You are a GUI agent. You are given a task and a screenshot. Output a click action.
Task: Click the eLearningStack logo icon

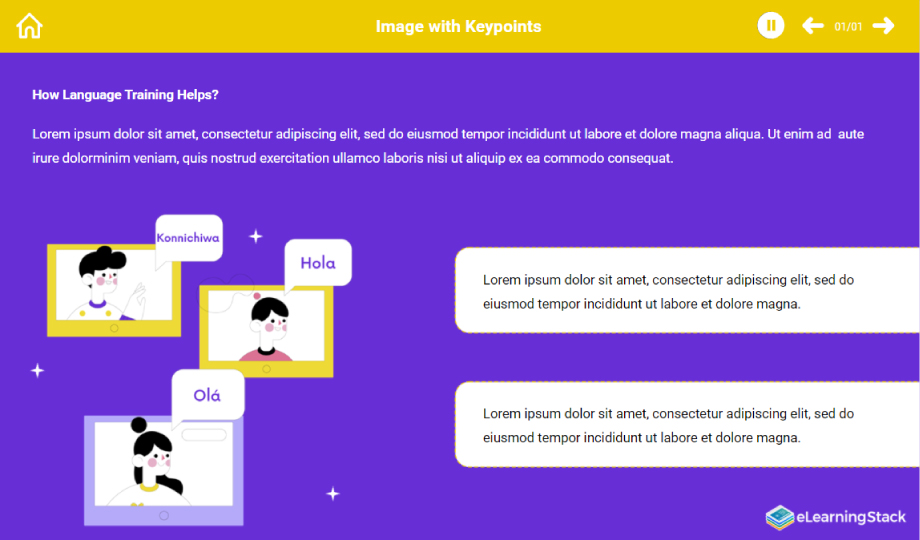pyautogui.click(x=779, y=517)
